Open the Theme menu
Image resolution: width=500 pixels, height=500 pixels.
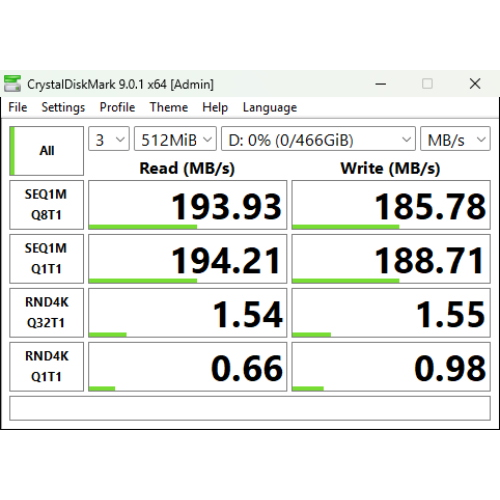pyautogui.click(x=169, y=107)
